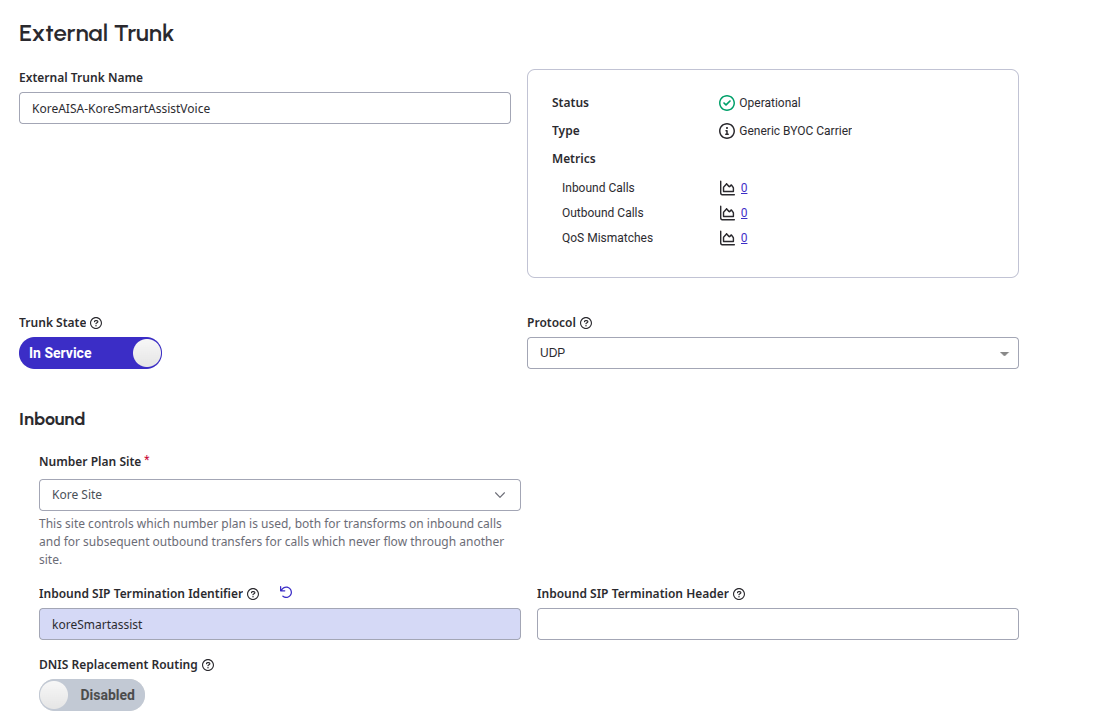Enable DNIS Replacement Routing toggle
Screen dimensions: 1104x716
(x=92, y=695)
